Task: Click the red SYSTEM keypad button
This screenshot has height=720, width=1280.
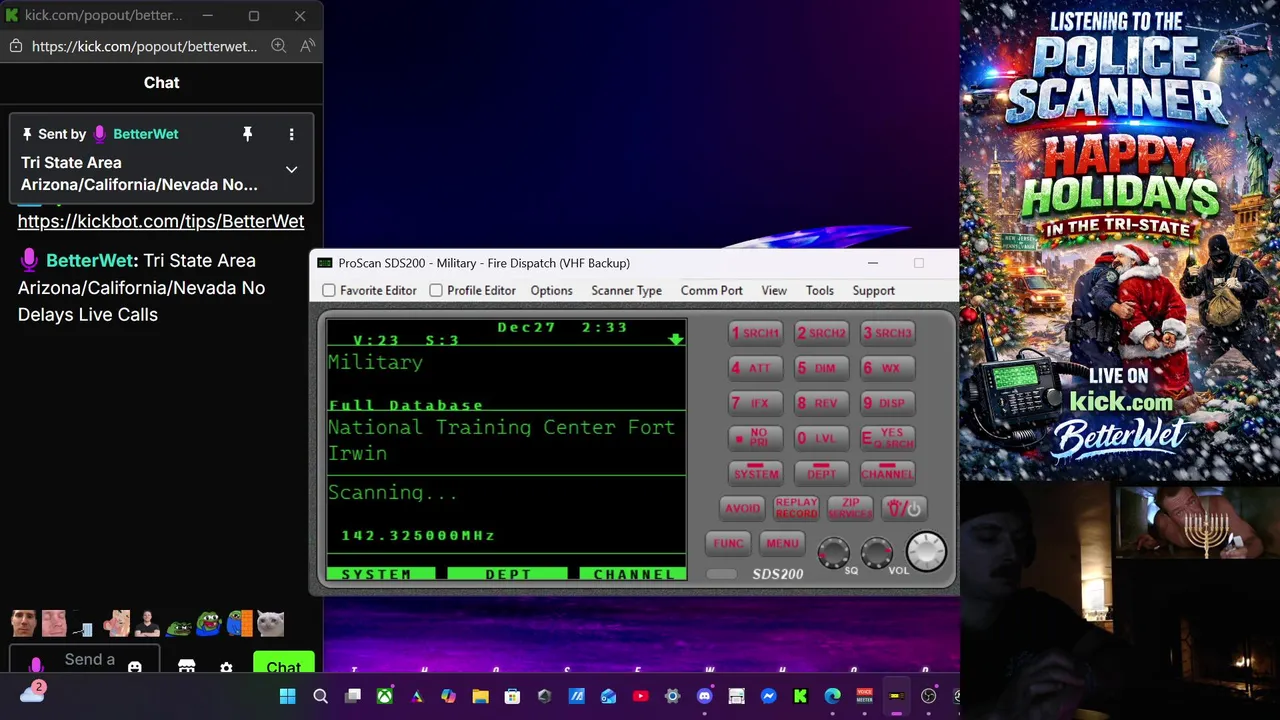Action: click(x=756, y=472)
